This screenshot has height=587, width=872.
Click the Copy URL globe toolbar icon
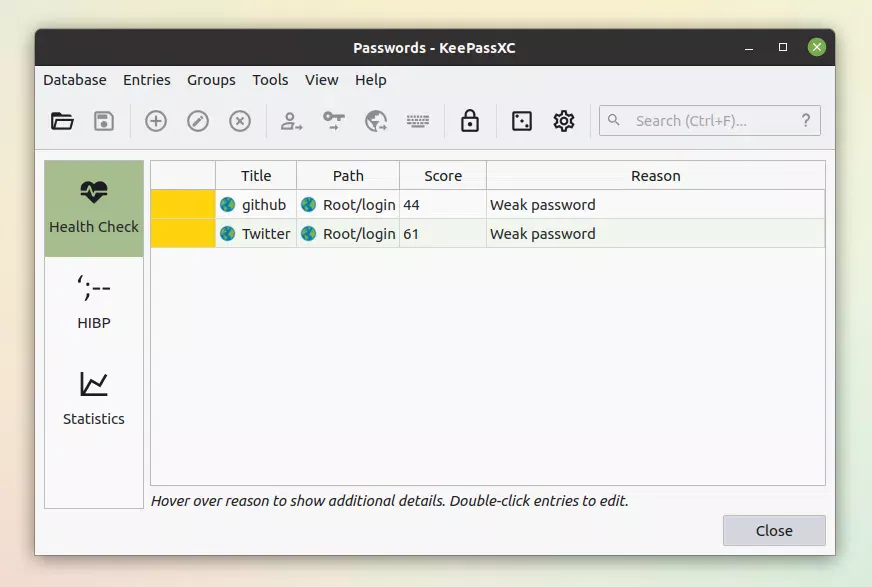376,121
